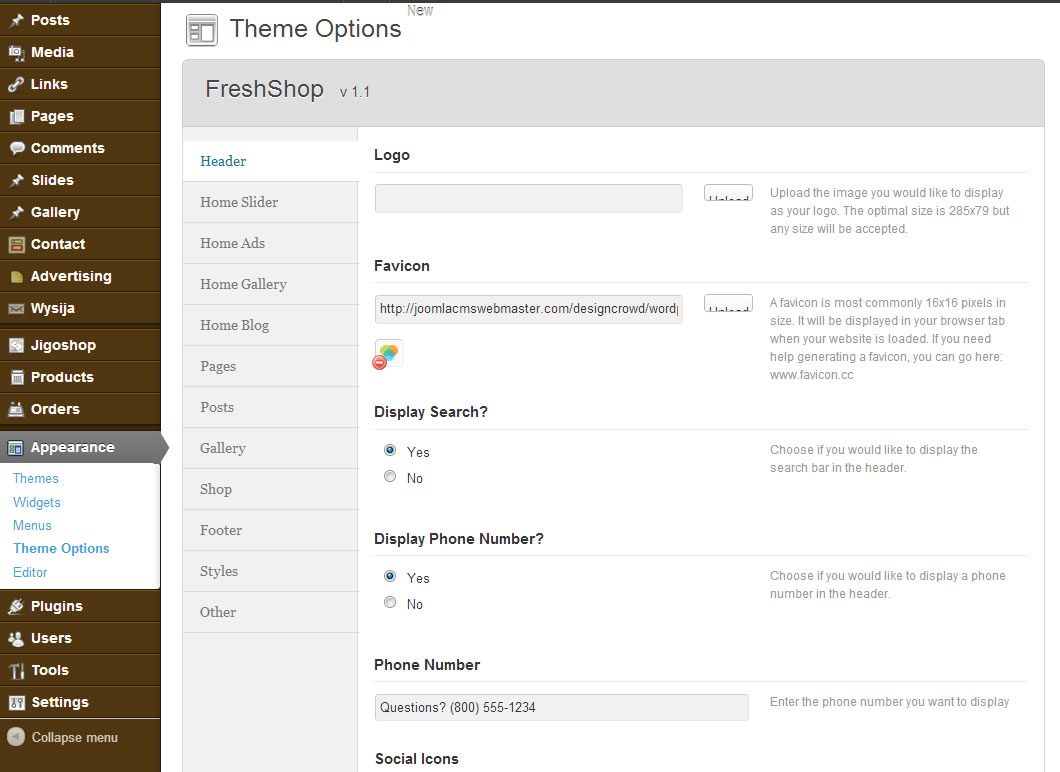Click the Contact form icon
The height and width of the screenshot is (772, 1060).
tap(16, 244)
